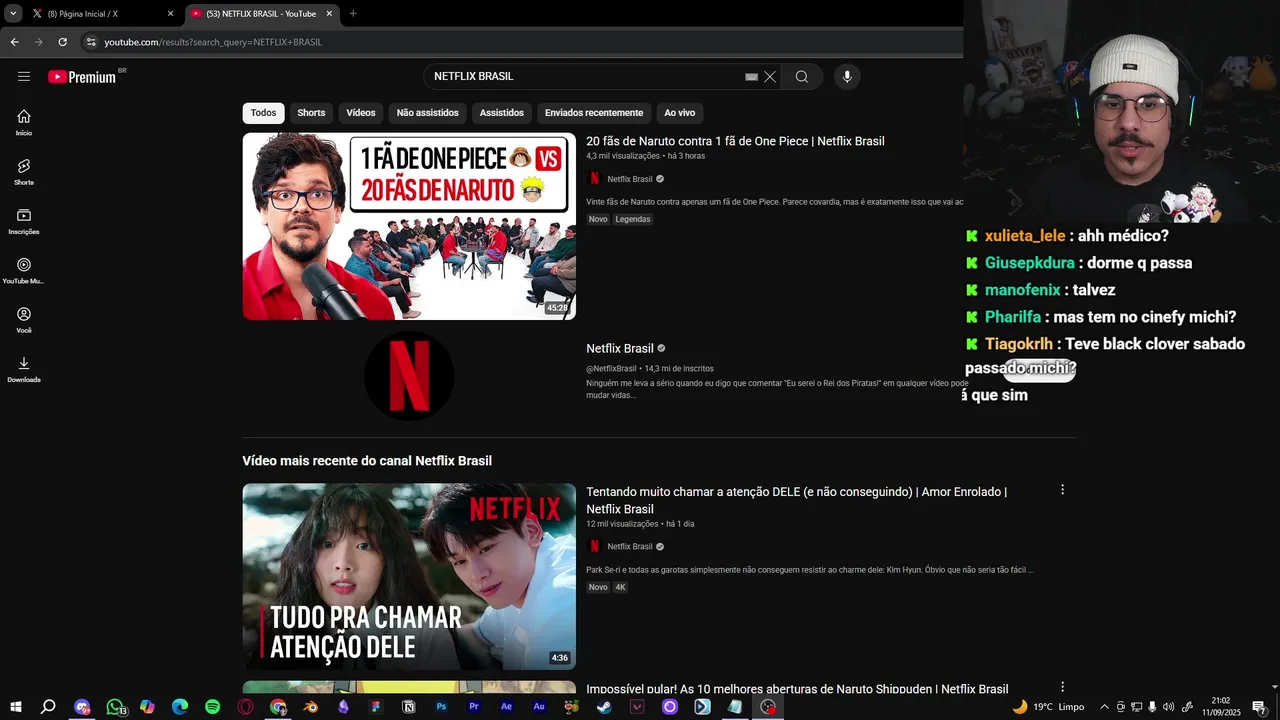
Task: Open new browser tab with plus
Action: (353, 13)
